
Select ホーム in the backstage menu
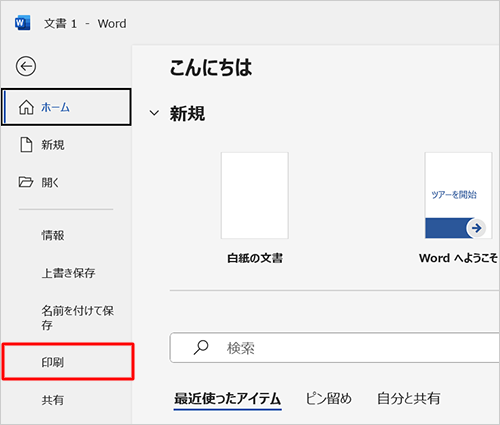pyautogui.click(x=66, y=107)
